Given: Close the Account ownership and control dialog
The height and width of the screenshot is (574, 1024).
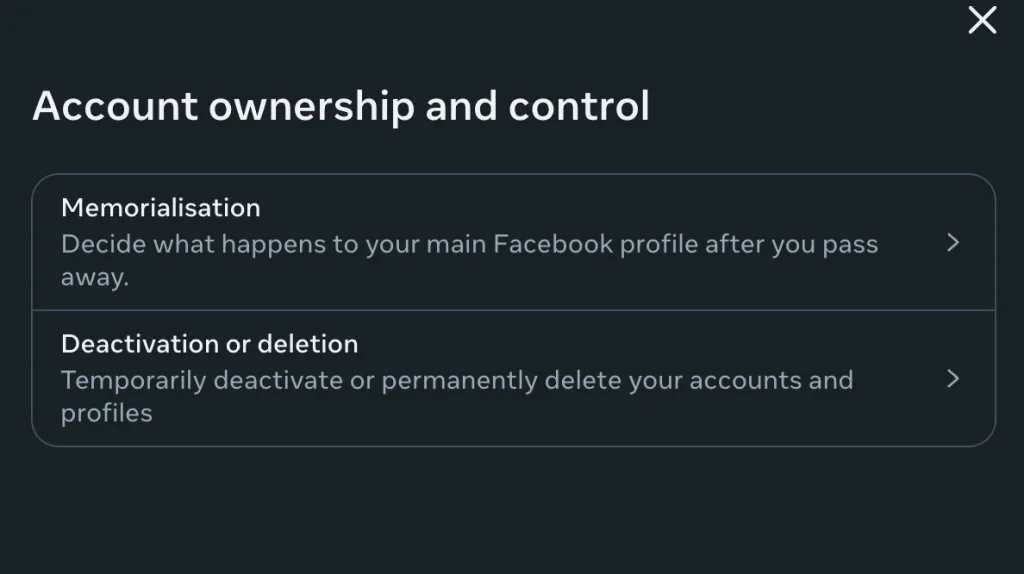Looking at the screenshot, I should tap(982, 20).
